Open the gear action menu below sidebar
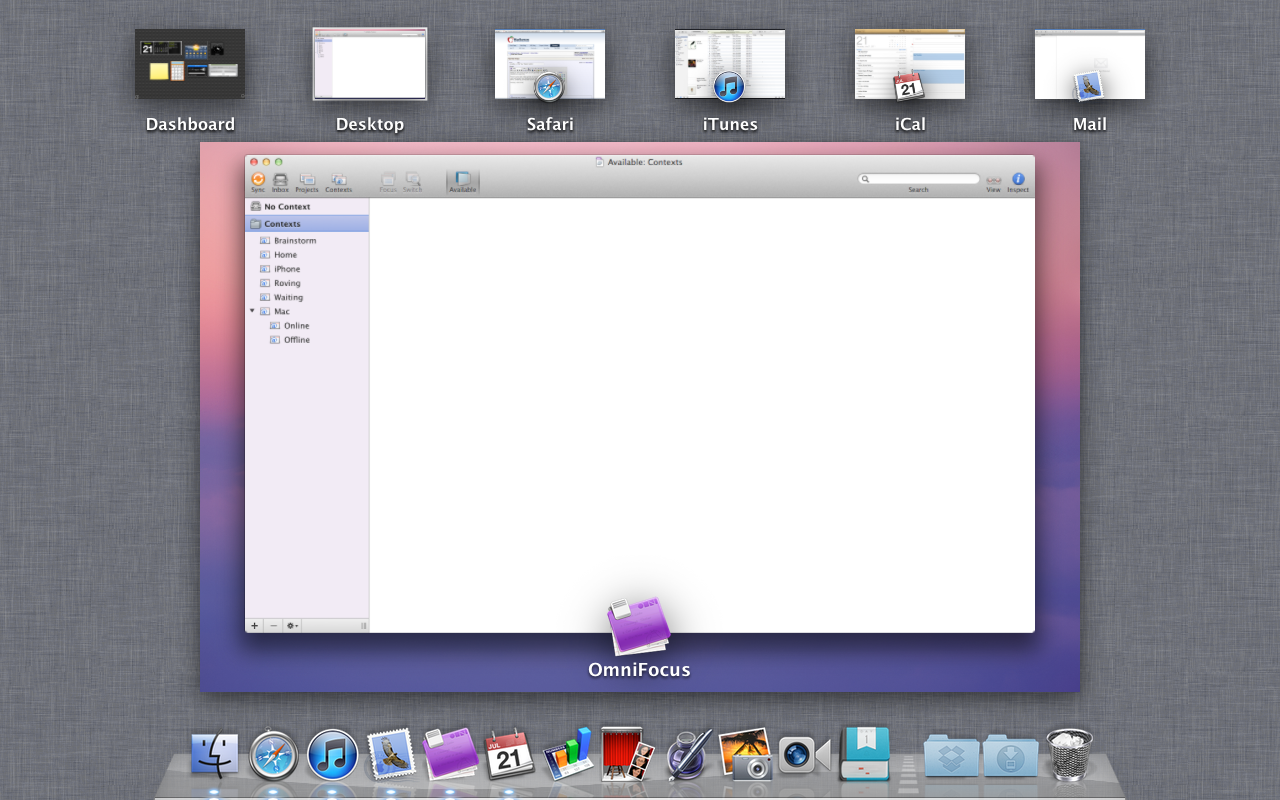Screen dimensions: 1280x800 (292, 626)
